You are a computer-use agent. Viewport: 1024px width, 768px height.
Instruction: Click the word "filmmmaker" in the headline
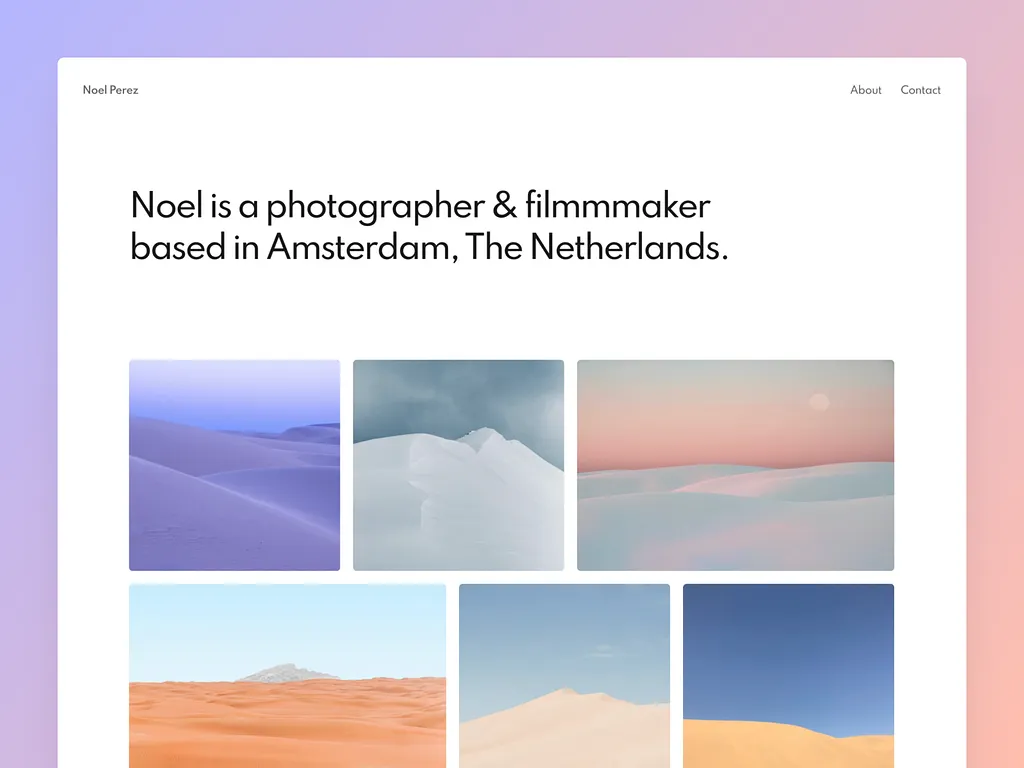pos(617,205)
